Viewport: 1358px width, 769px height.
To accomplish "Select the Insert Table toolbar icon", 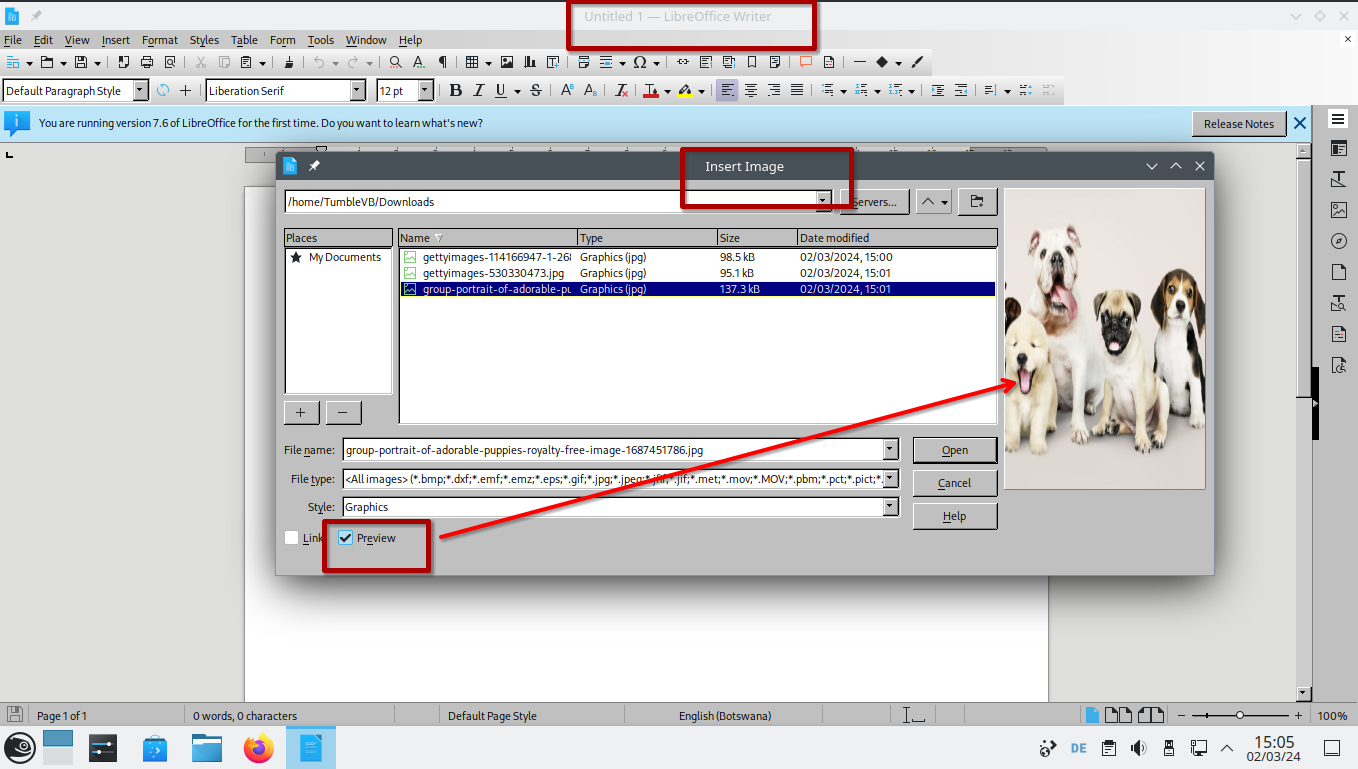I will tap(472, 62).
